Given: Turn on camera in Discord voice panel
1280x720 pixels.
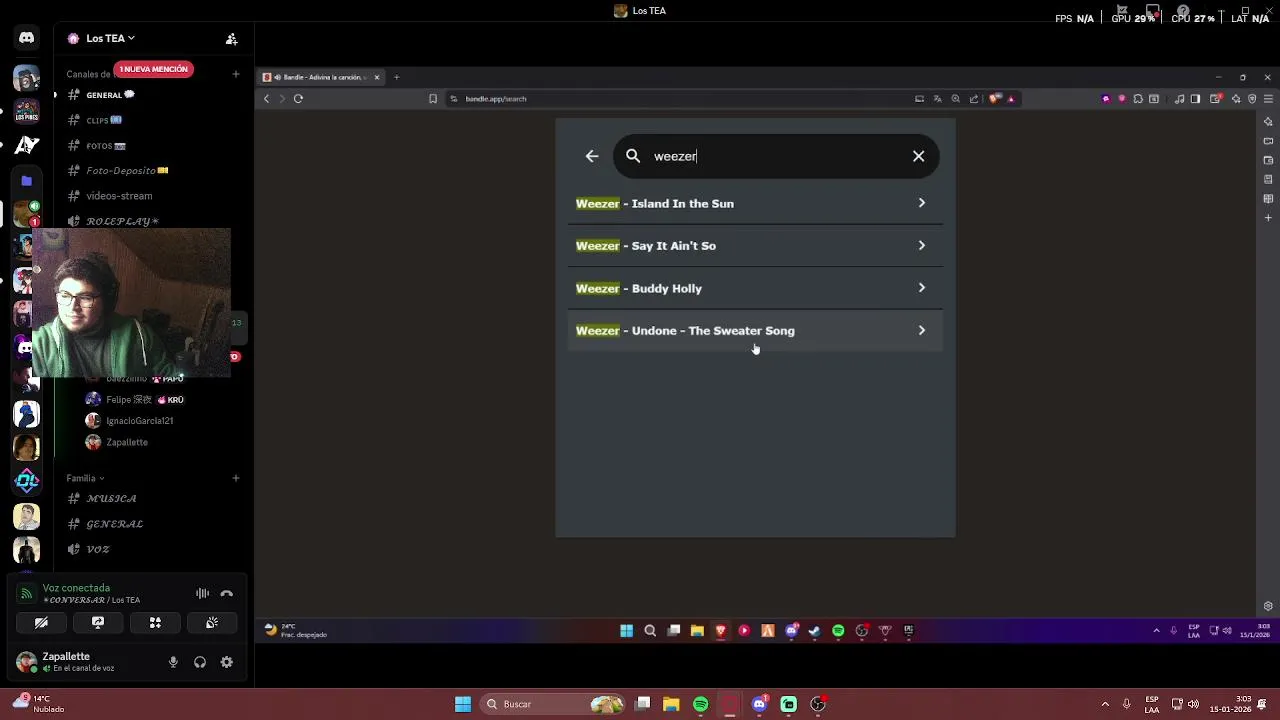Looking at the screenshot, I should click(x=41, y=623).
